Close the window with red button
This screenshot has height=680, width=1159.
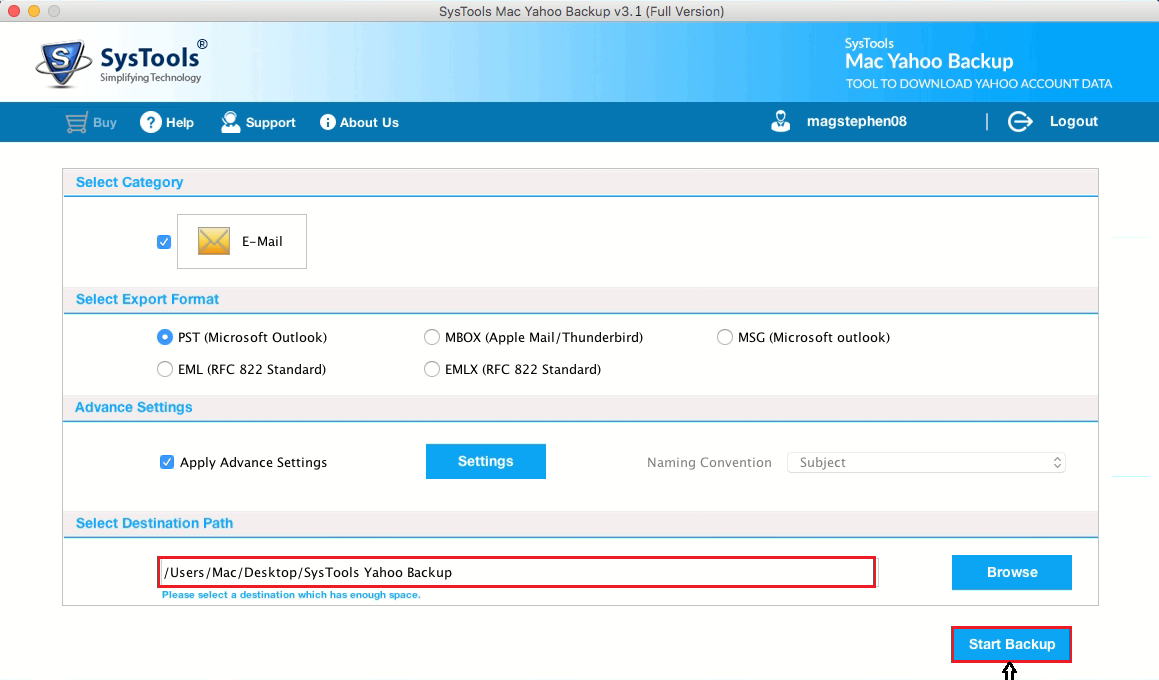pos(13,11)
